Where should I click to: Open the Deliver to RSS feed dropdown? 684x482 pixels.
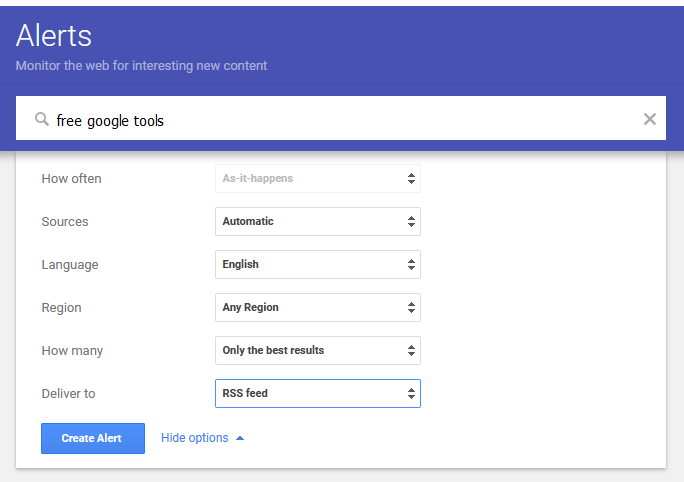pyautogui.click(x=318, y=393)
